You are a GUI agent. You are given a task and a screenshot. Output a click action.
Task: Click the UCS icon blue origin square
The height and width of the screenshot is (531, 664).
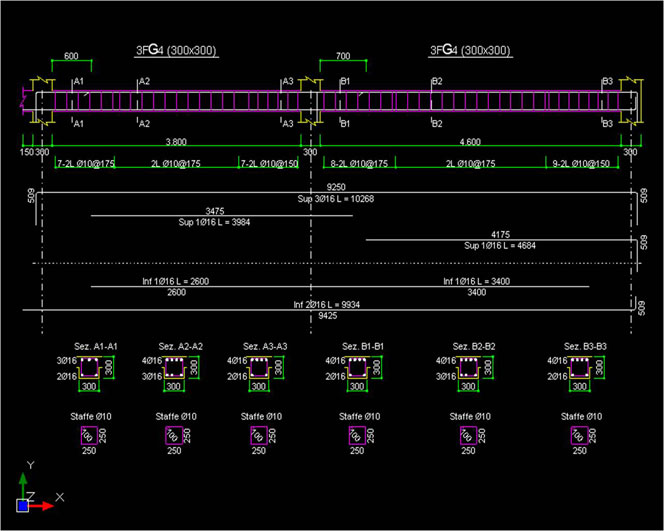click(22, 506)
